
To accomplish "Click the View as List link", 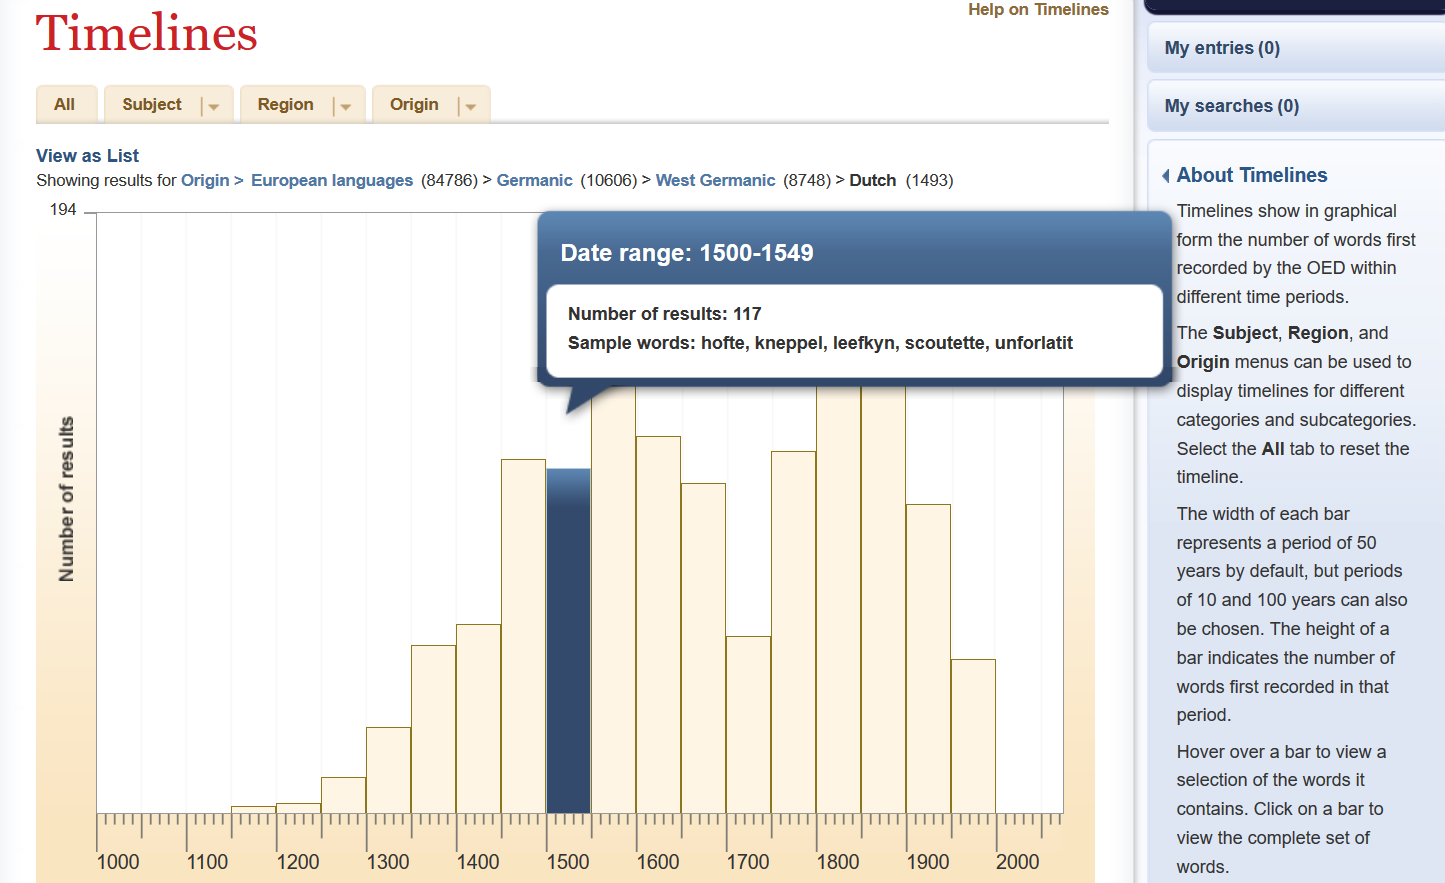I will [87, 156].
